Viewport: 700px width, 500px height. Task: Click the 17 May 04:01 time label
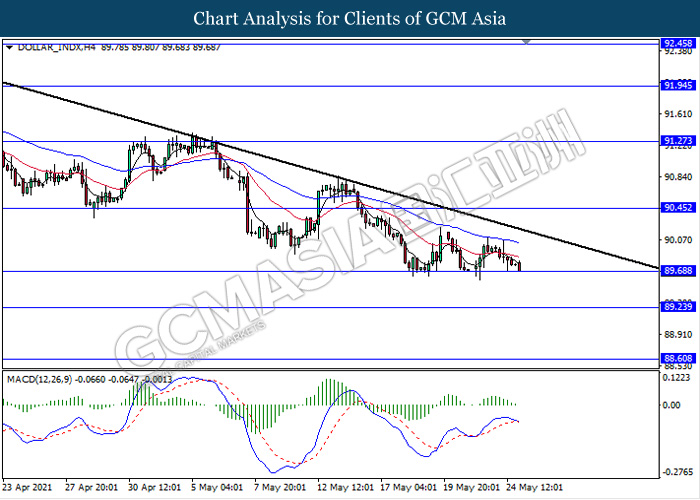(407, 487)
